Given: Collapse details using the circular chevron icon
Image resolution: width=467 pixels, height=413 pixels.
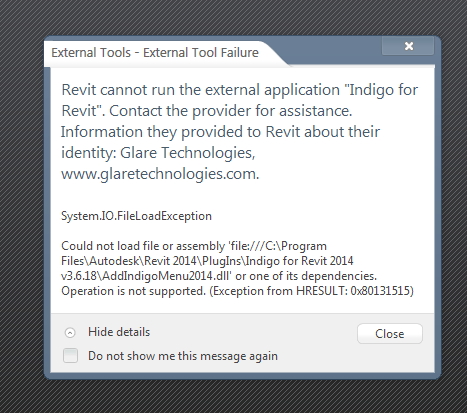Looking at the screenshot, I should (70, 333).
